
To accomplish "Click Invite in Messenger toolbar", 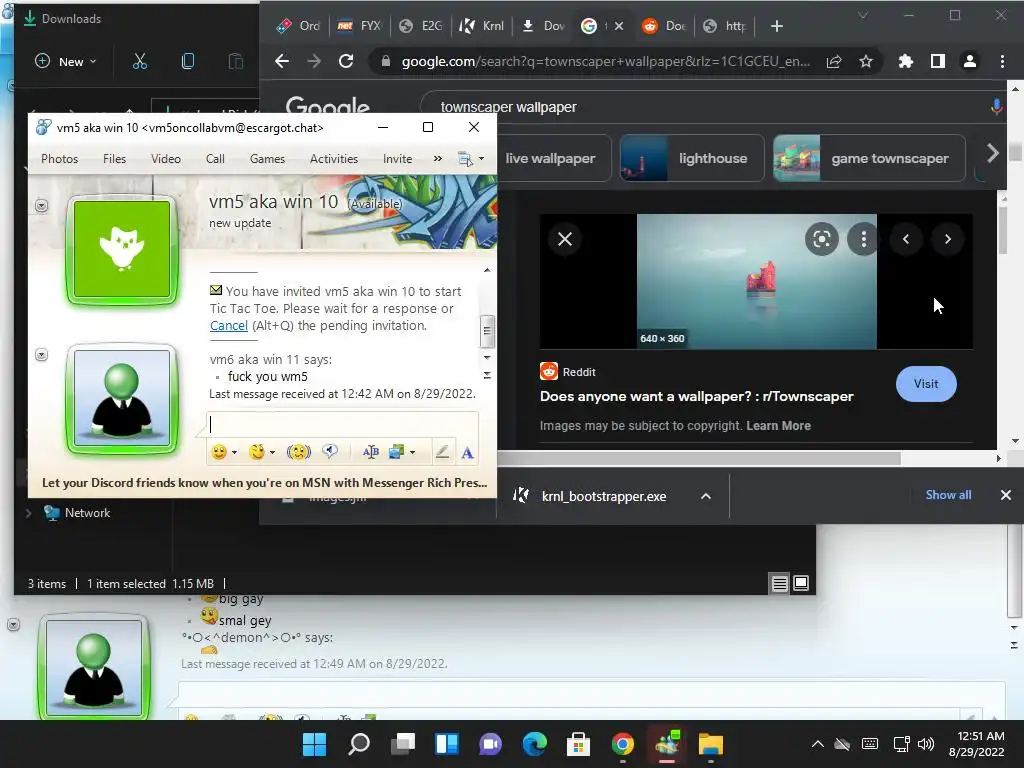I will pyautogui.click(x=397, y=159).
